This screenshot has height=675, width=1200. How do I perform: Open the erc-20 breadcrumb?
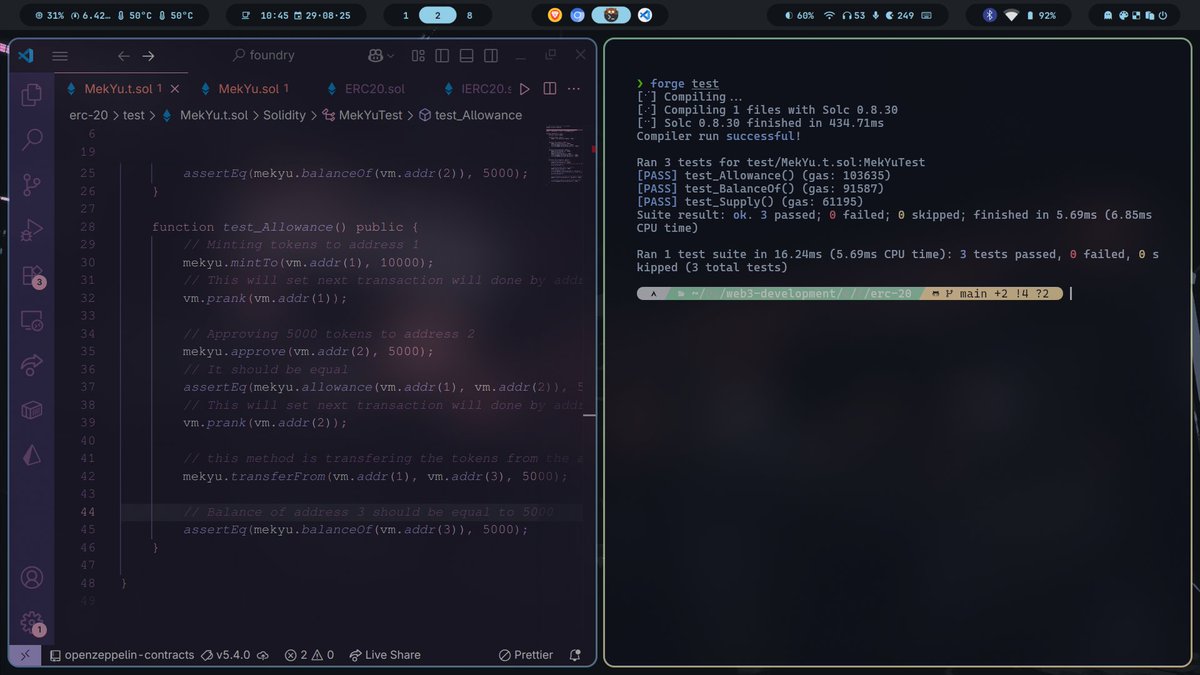(x=88, y=115)
